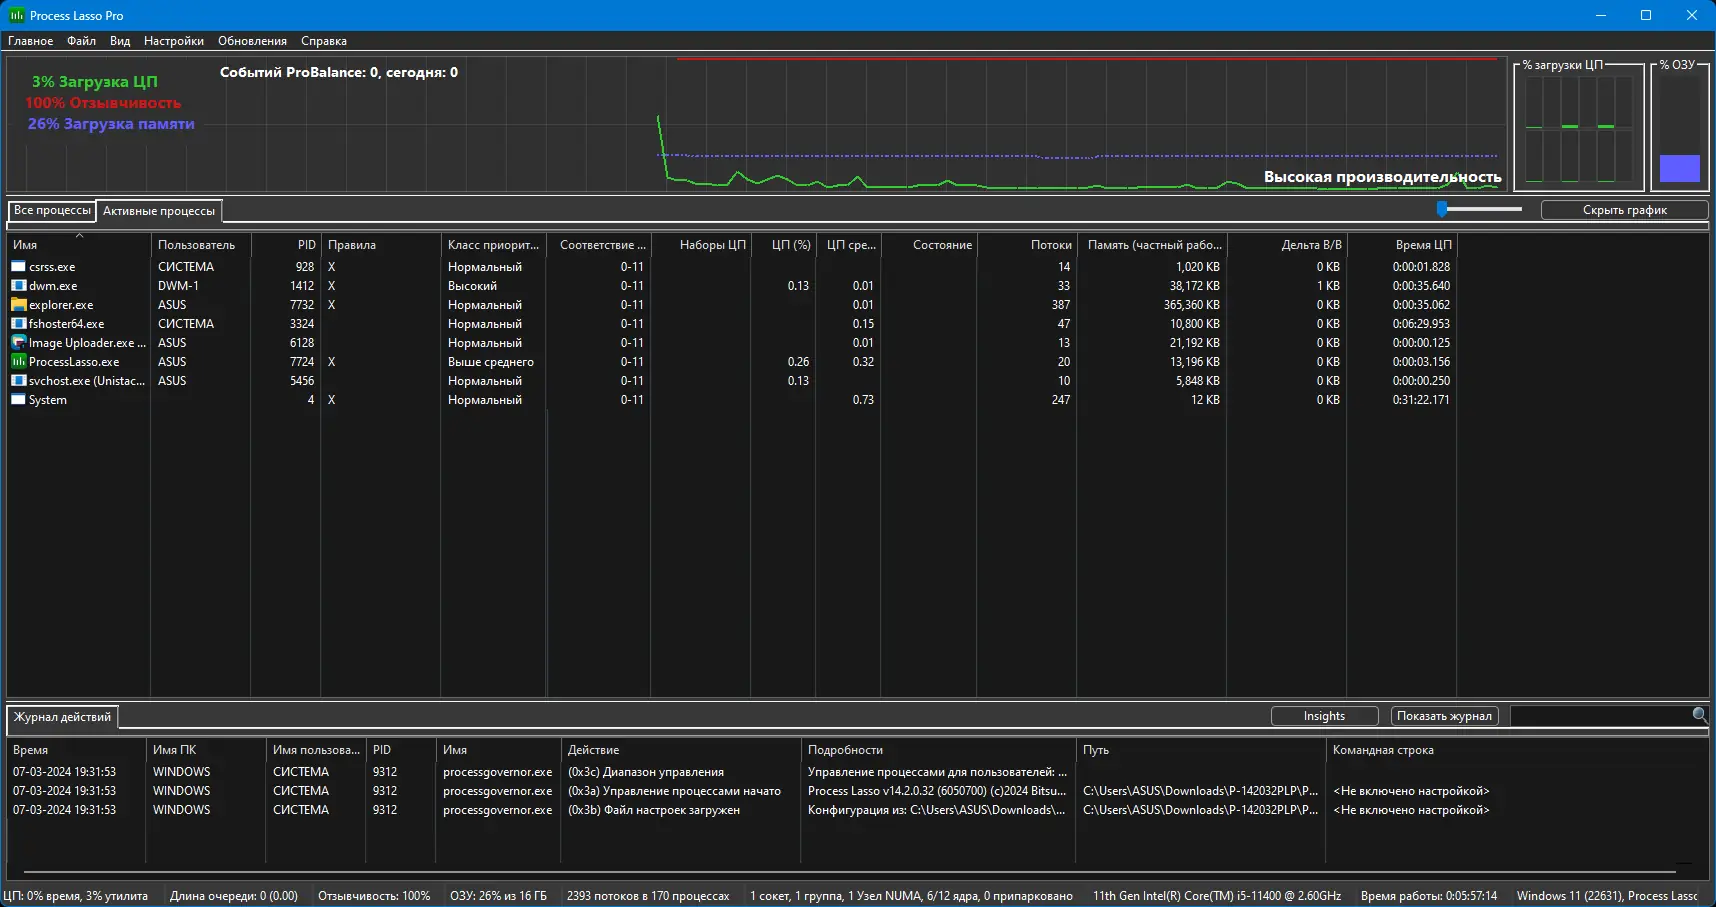
Task: Click Выше среднего priority cell
Action: point(491,362)
